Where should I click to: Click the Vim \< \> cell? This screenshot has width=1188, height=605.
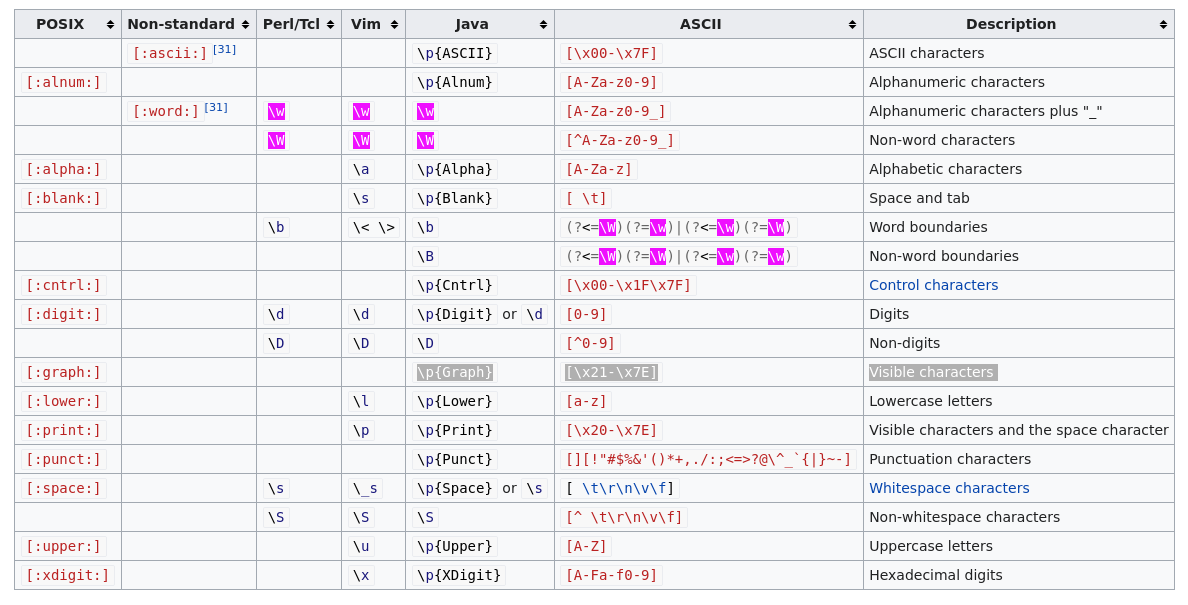(x=374, y=227)
